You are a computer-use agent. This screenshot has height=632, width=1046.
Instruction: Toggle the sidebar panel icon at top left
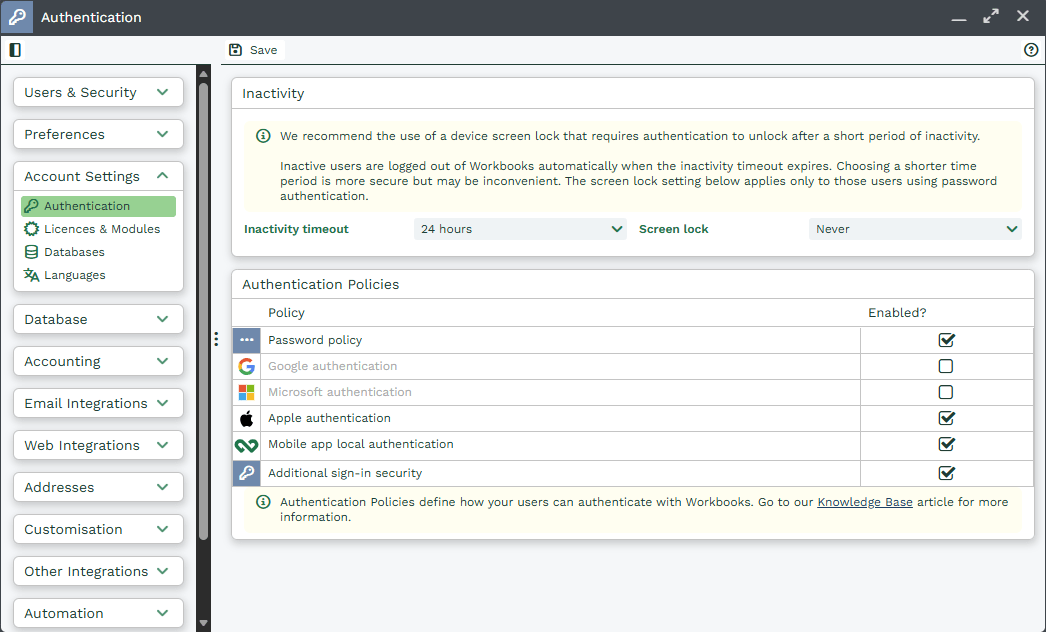15,50
